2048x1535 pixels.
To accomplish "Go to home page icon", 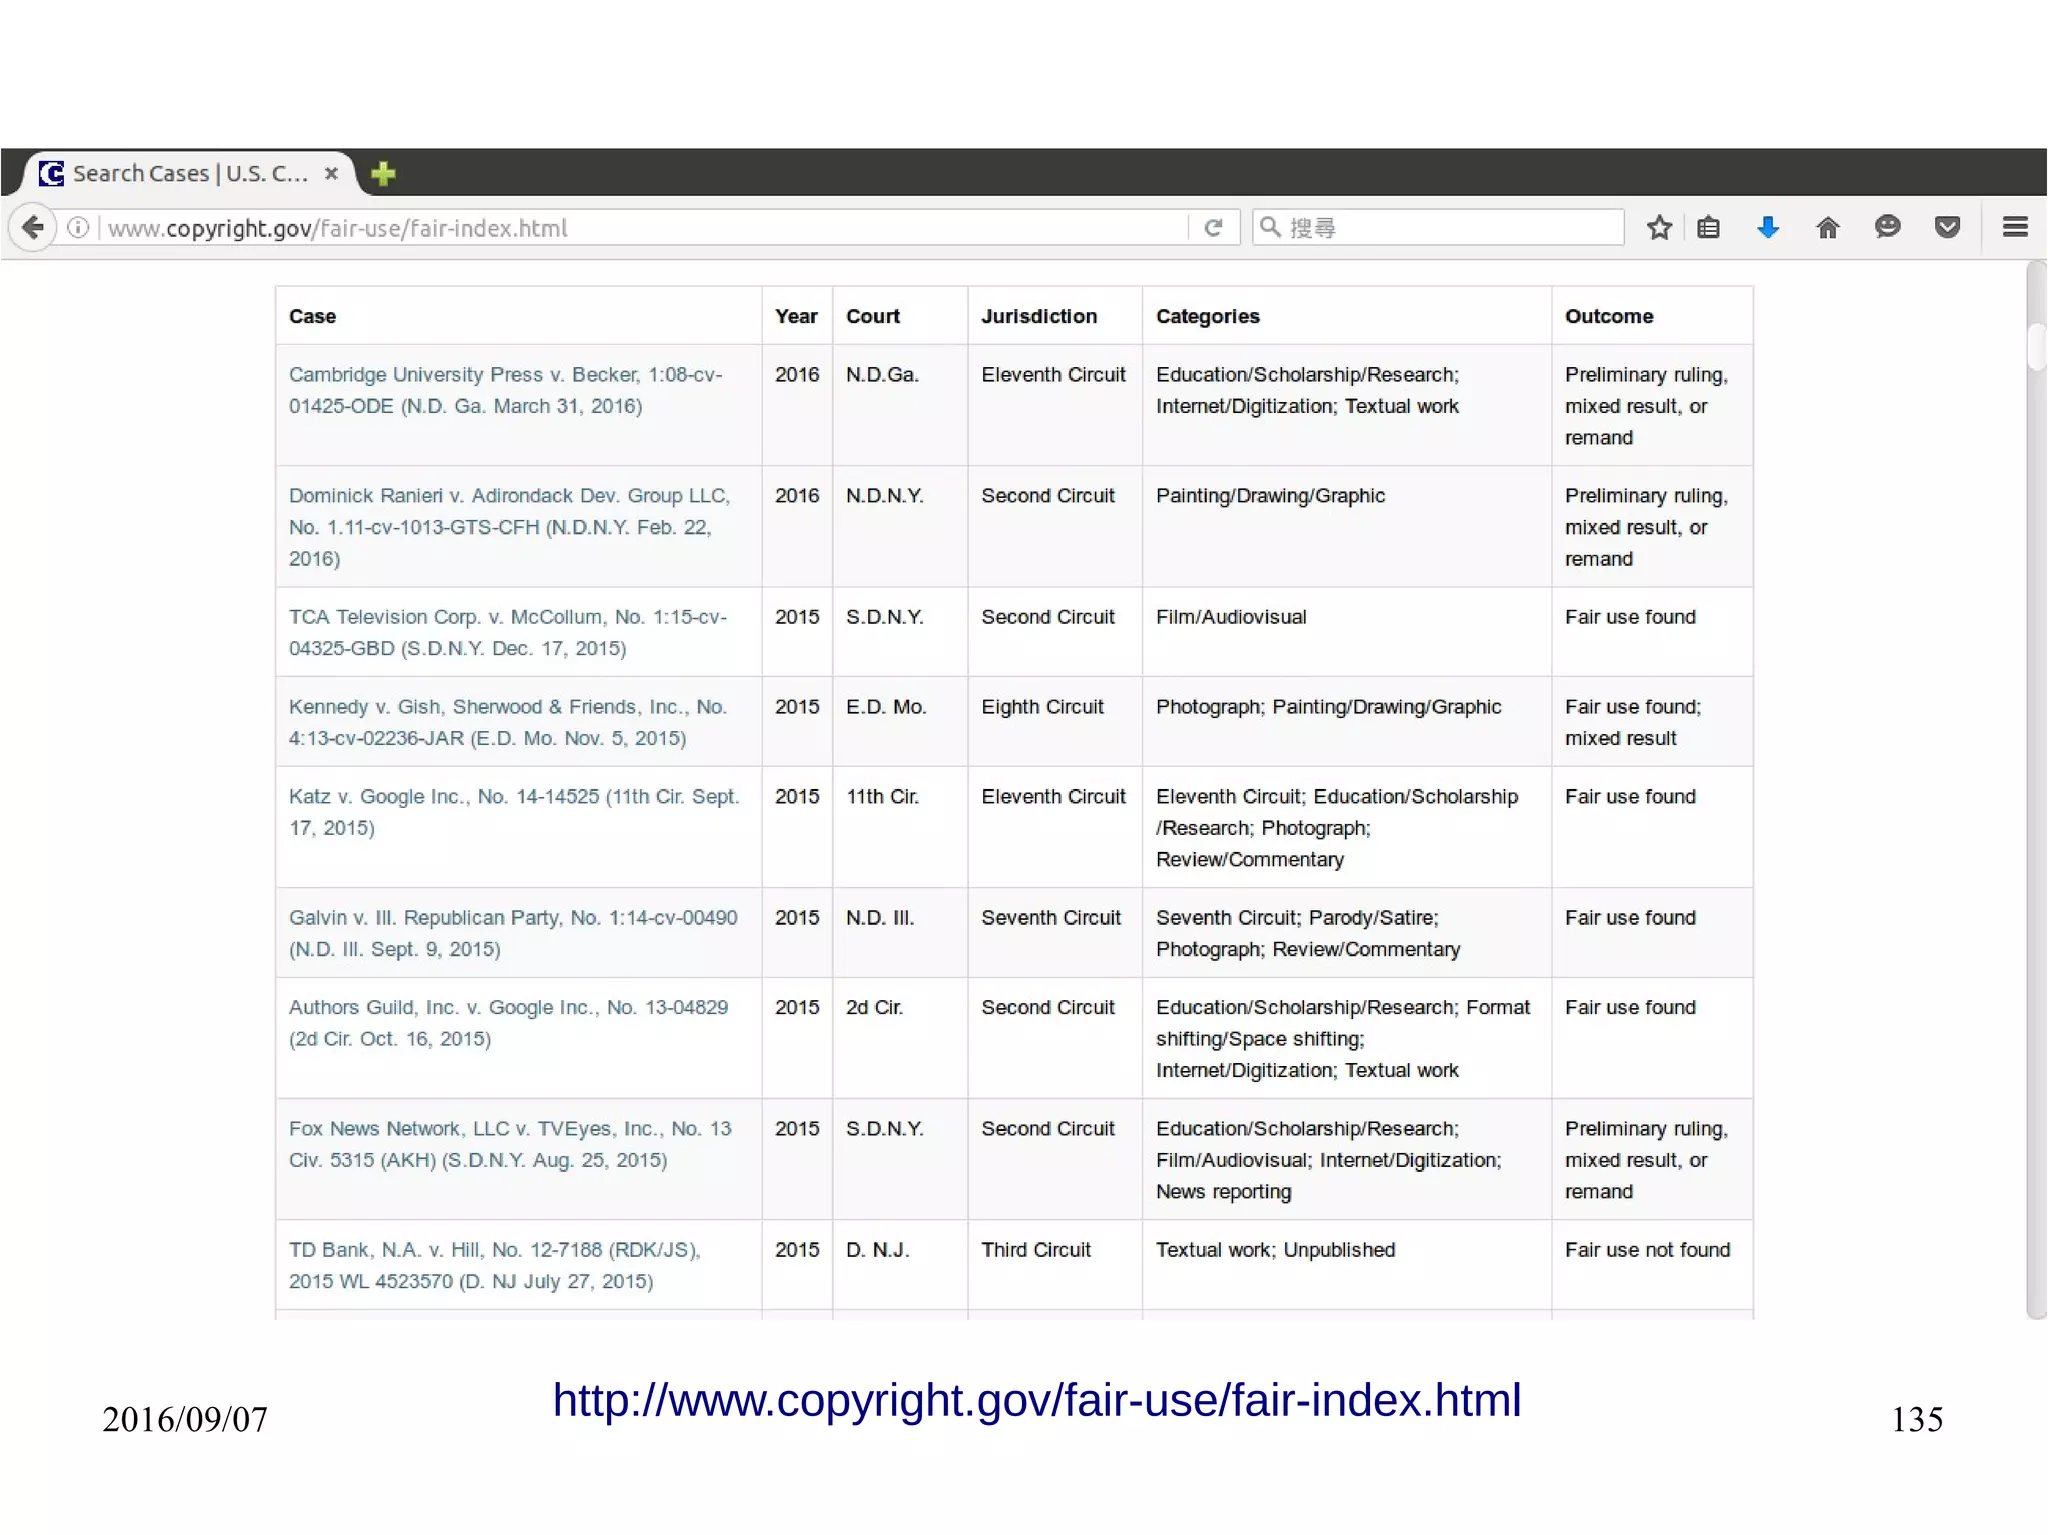I will point(1827,228).
